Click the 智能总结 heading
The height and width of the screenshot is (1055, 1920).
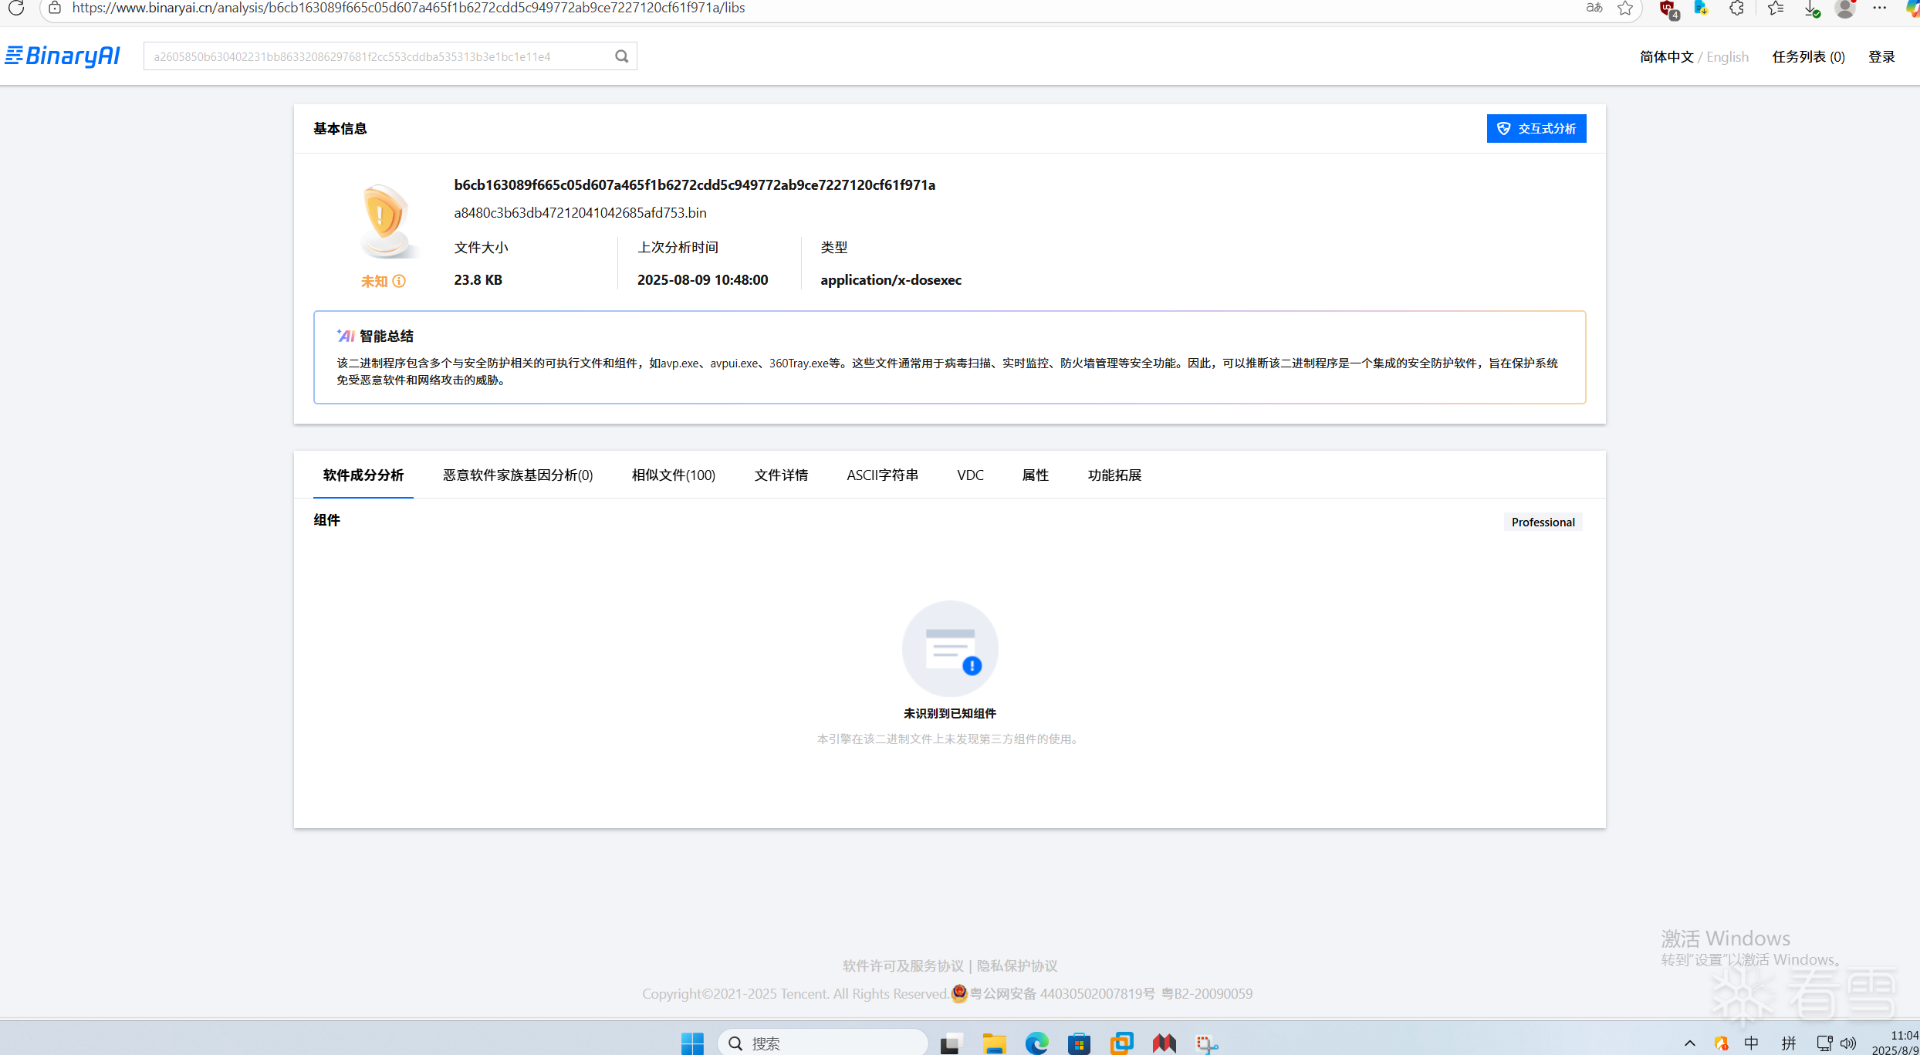pyautogui.click(x=386, y=336)
